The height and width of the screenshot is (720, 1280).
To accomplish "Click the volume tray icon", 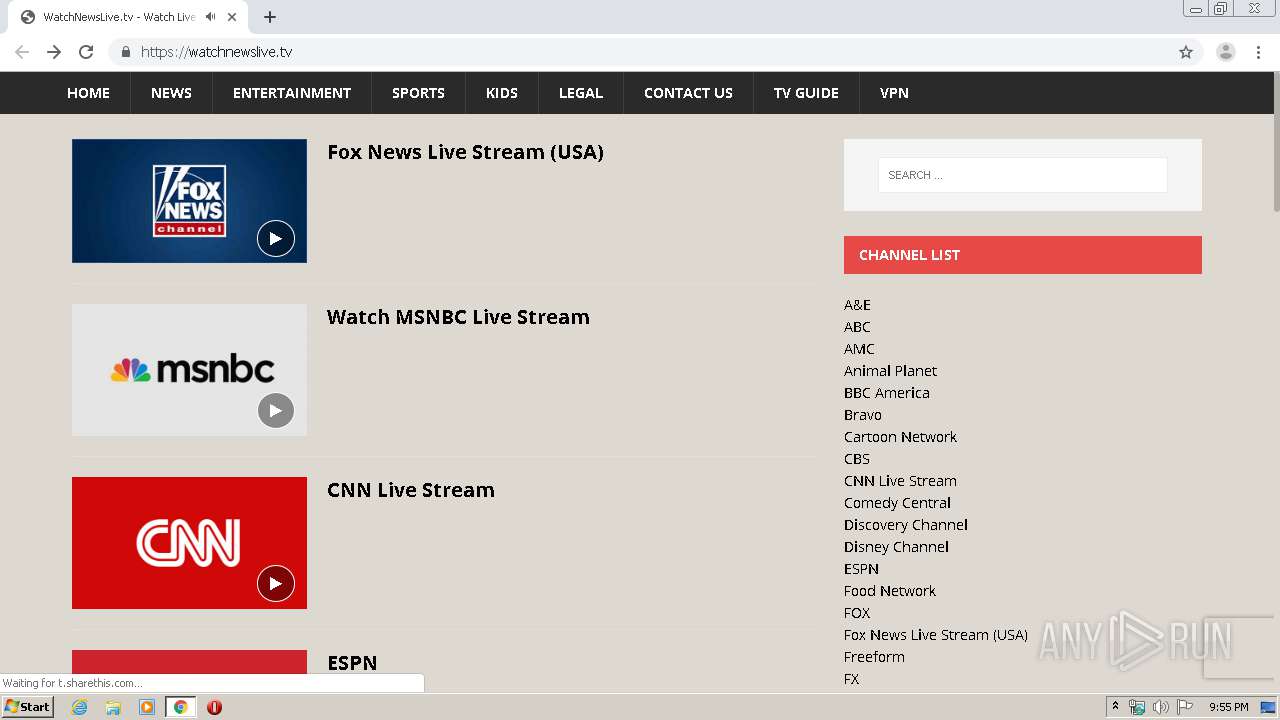I will click(x=1160, y=707).
